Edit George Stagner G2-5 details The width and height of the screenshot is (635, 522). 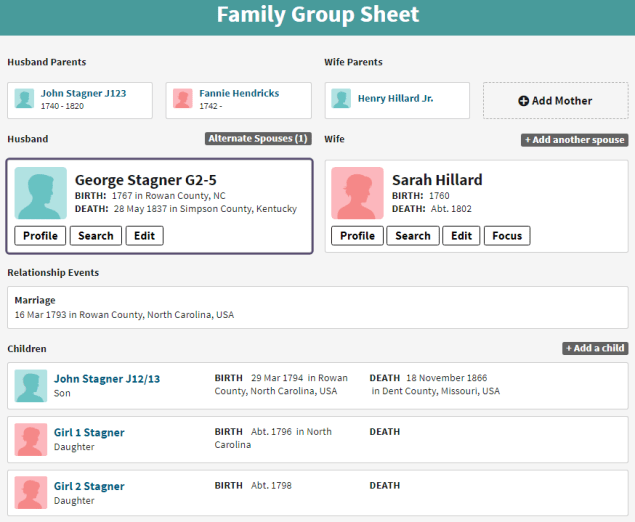point(144,236)
